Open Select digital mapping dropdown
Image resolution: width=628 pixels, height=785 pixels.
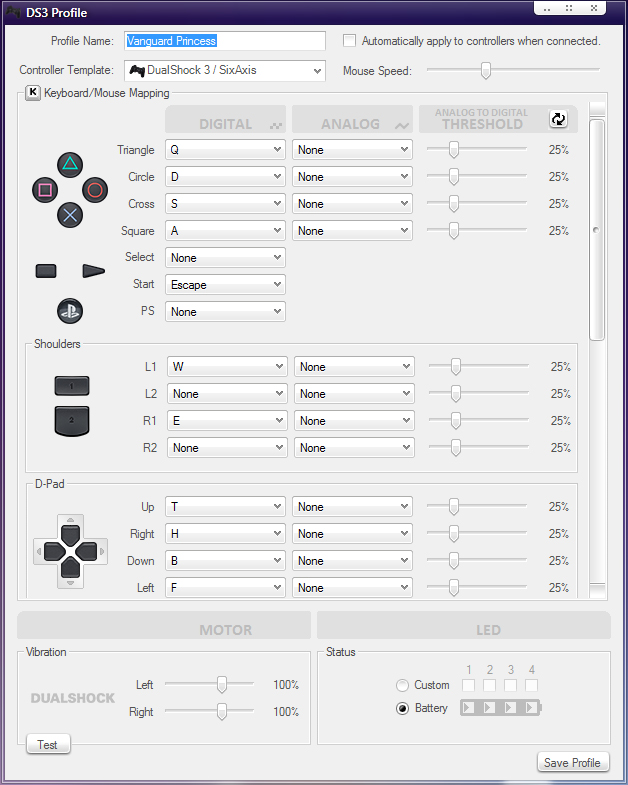225,258
